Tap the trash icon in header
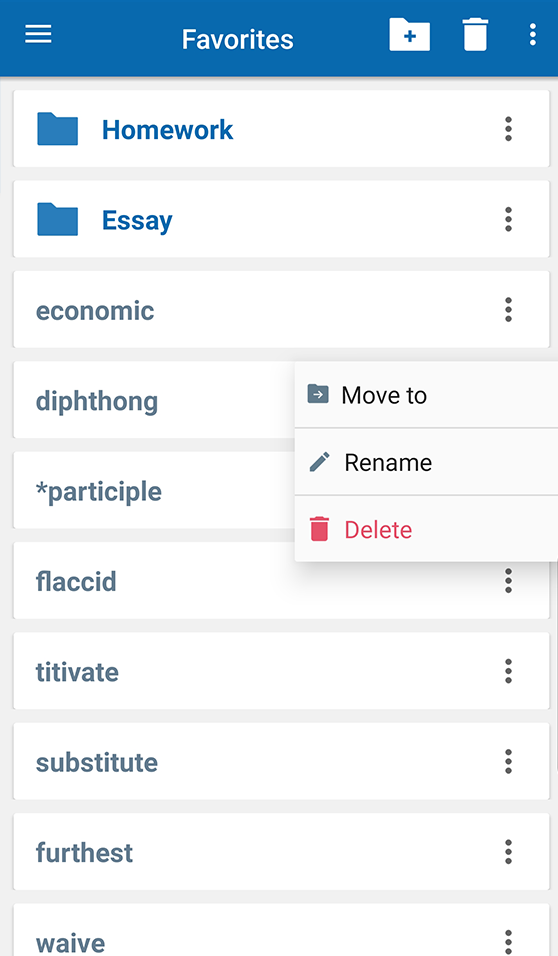The width and height of the screenshot is (558, 956). click(x=475, y=34)
